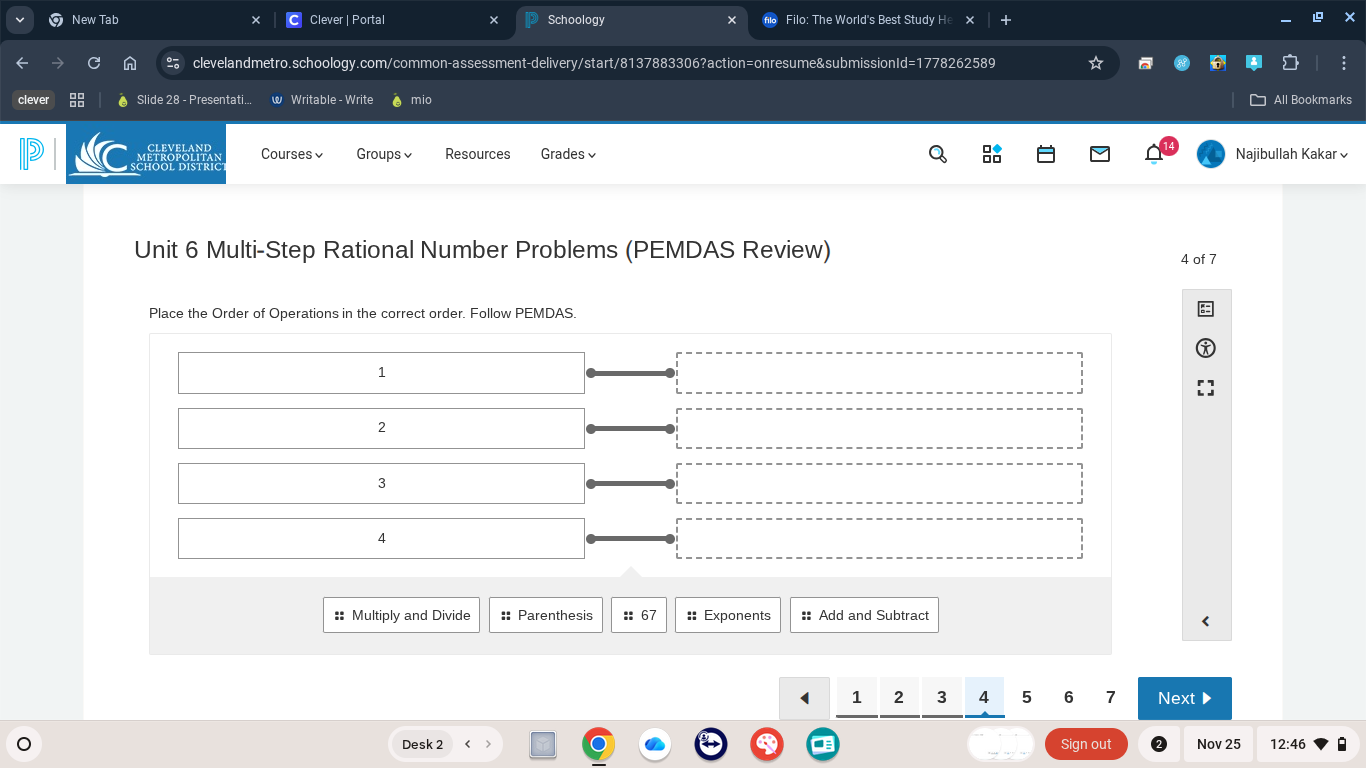Jump to question 7 in the pager

pos(1110,697)
